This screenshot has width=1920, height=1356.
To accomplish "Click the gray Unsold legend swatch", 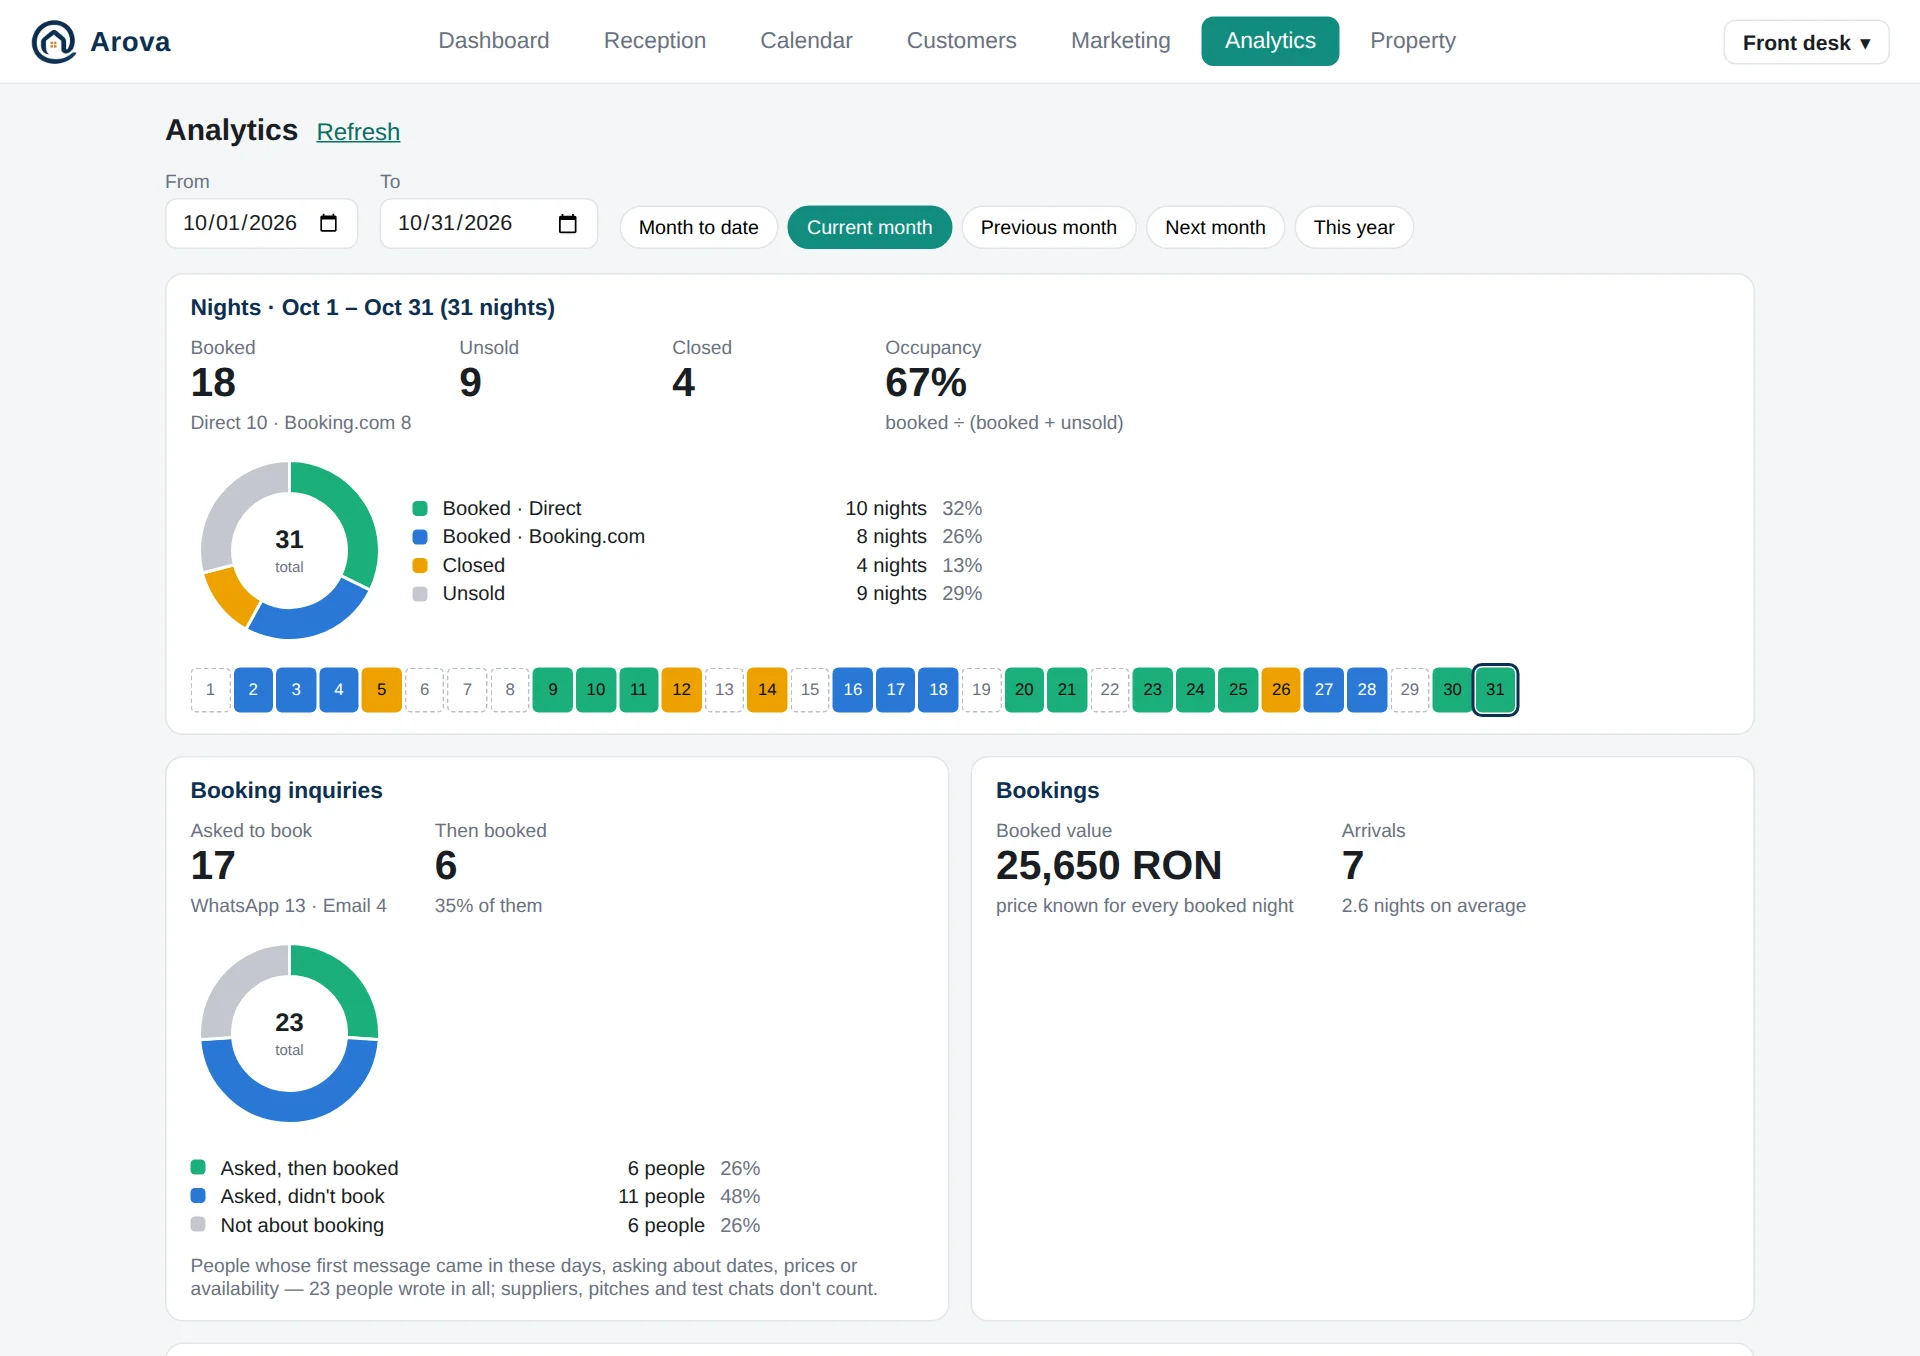I will 420,594.
